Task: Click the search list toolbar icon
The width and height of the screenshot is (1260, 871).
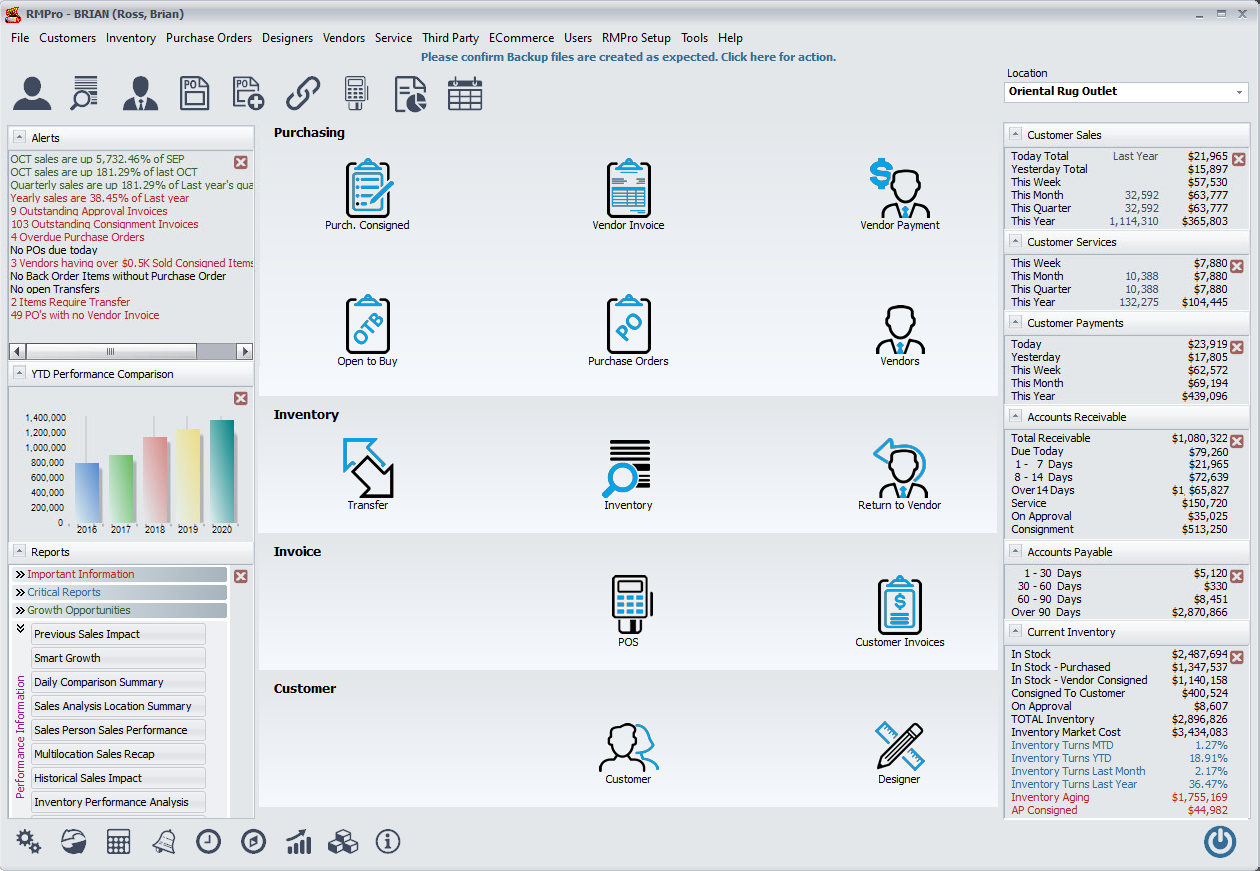Action: click(84, 93)
